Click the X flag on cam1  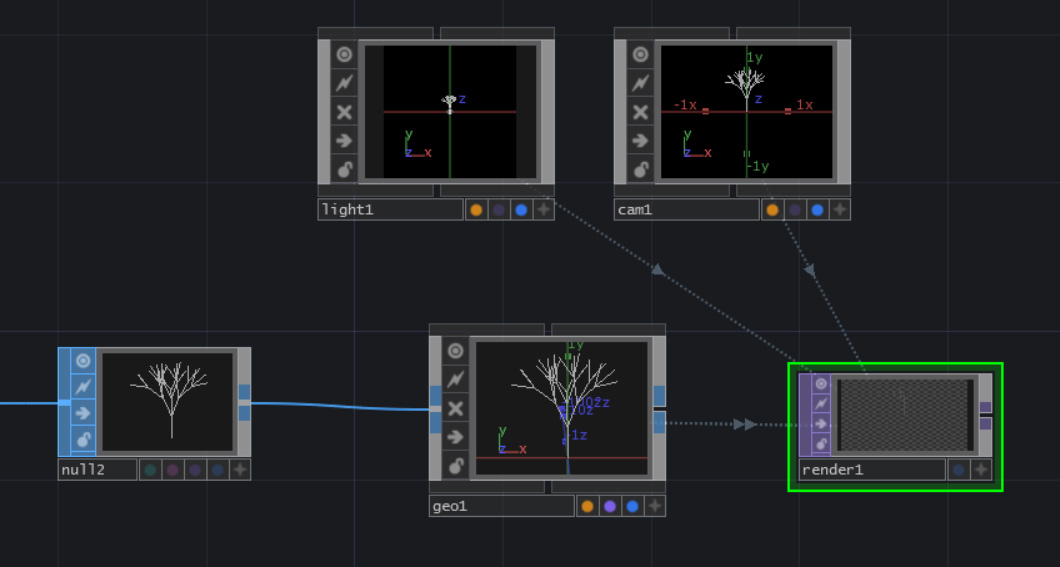[640, 112]
